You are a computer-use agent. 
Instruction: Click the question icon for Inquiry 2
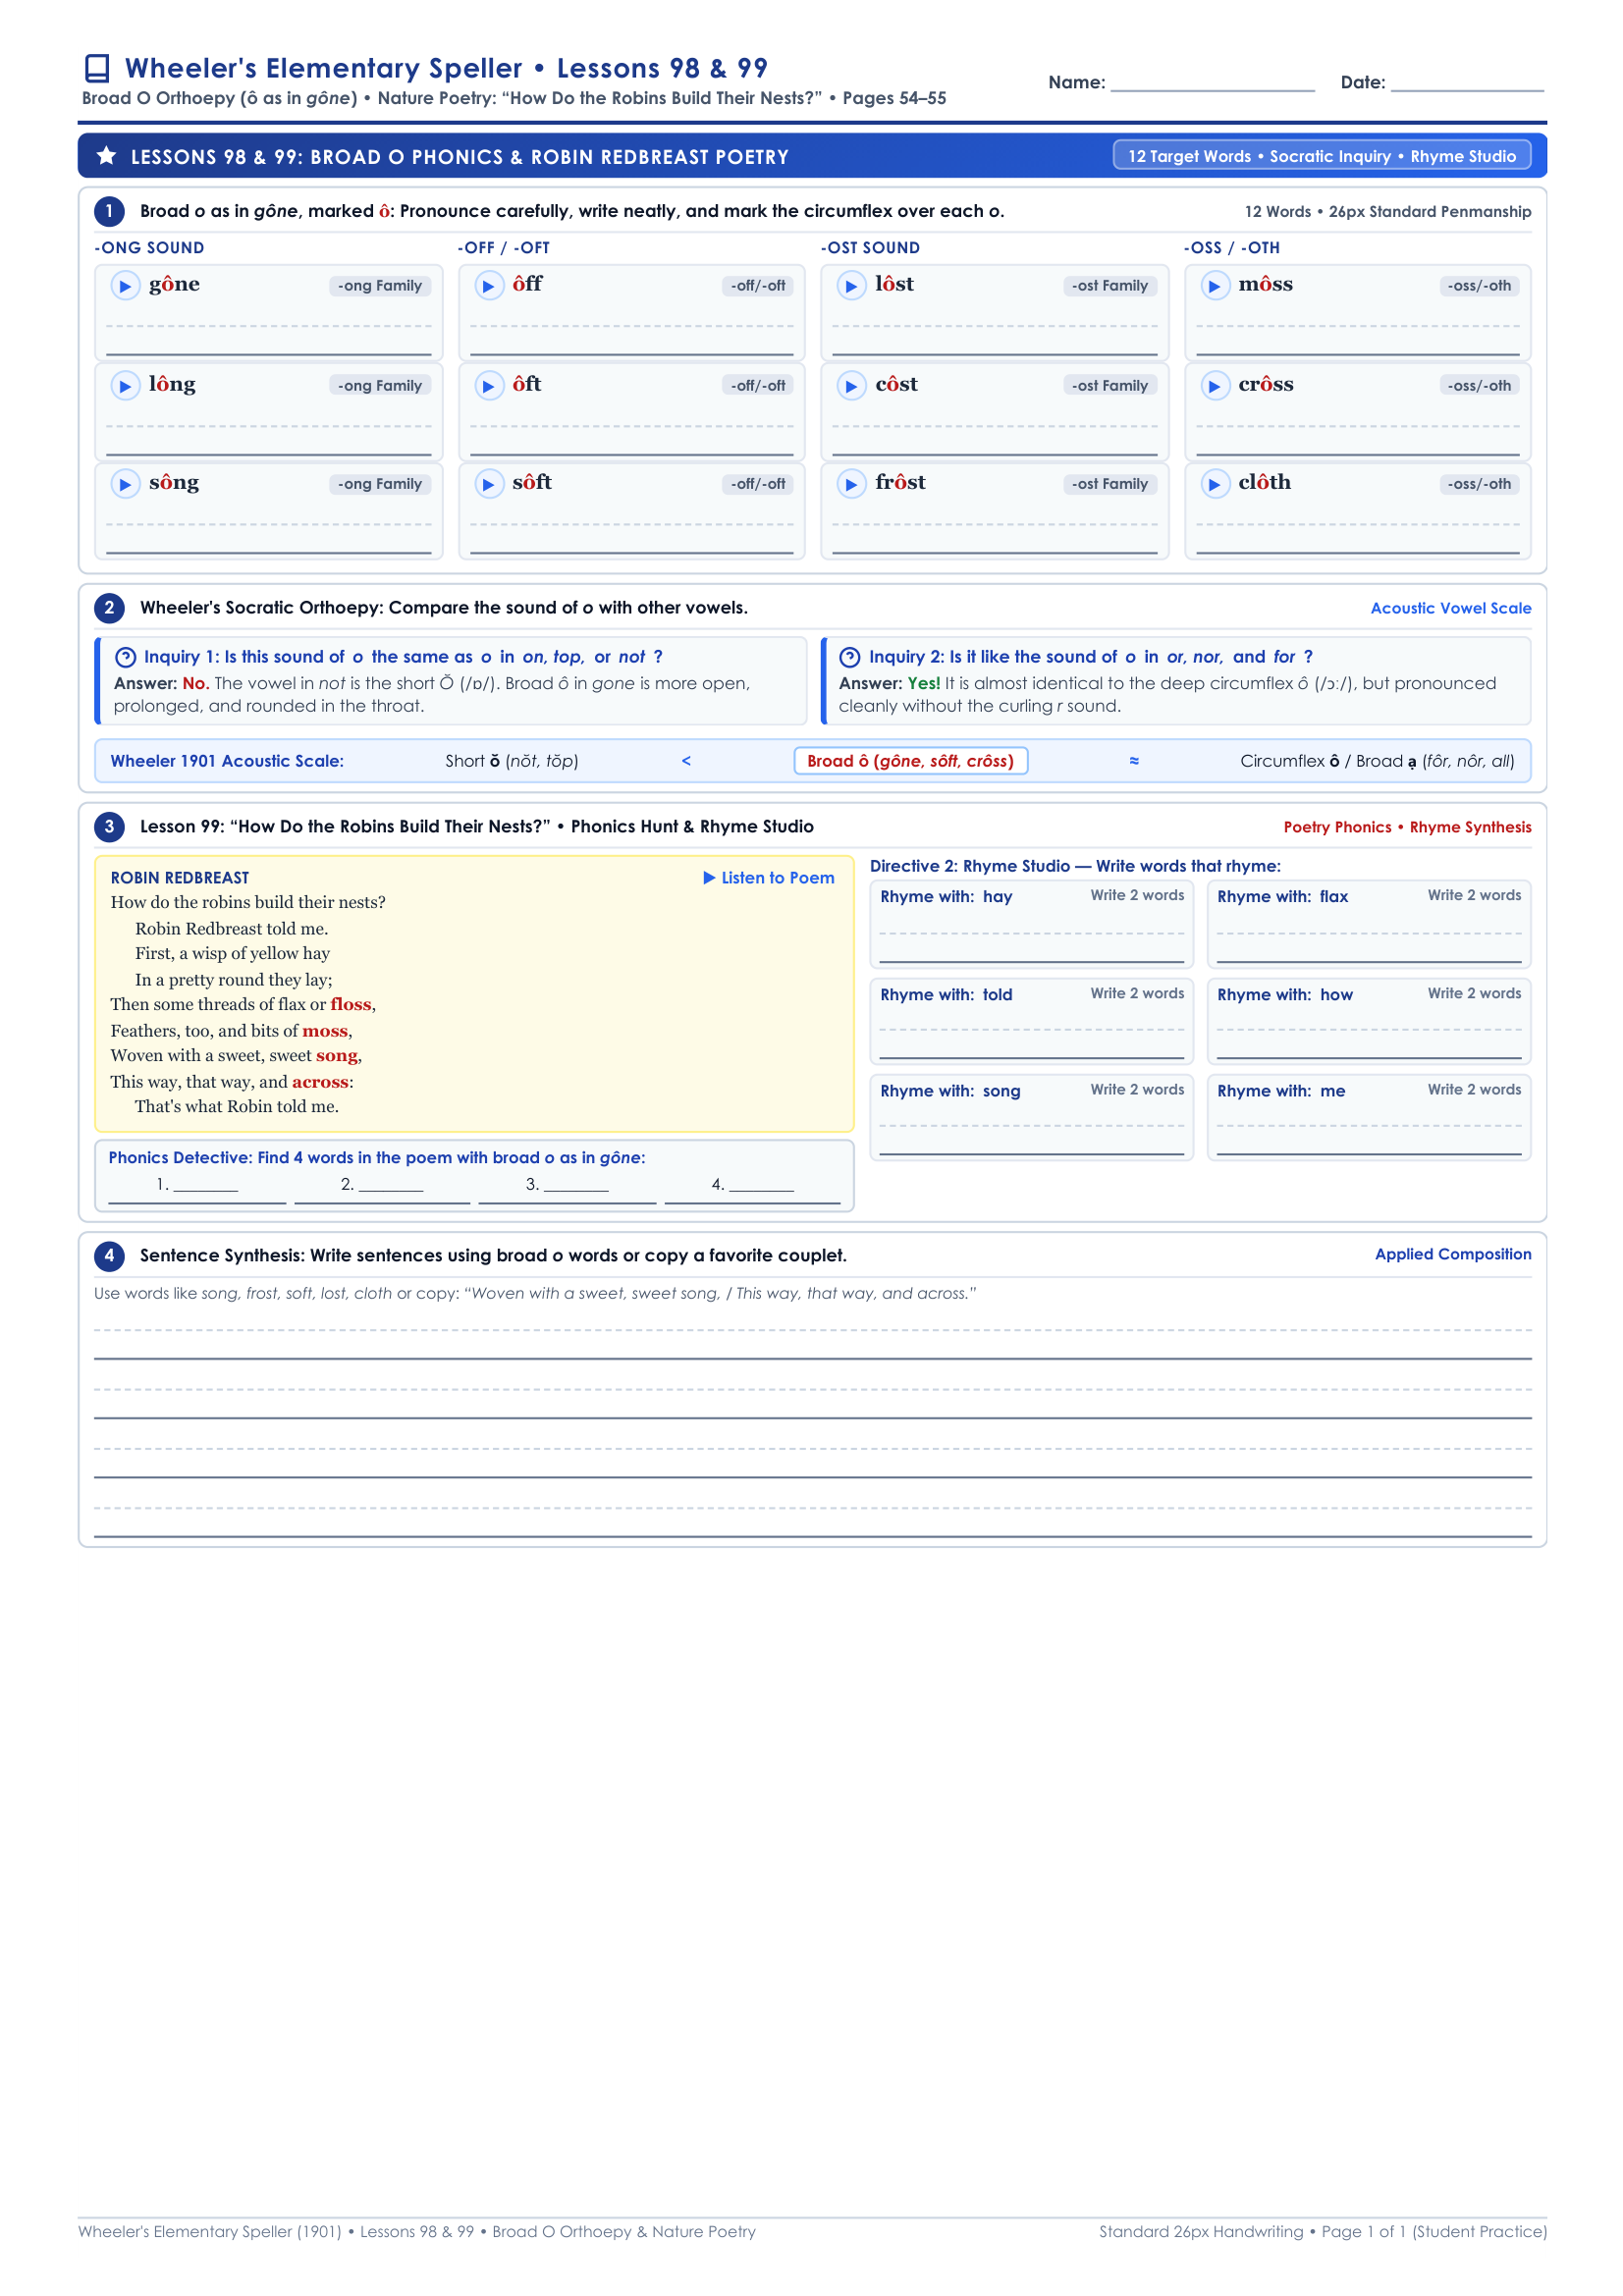[x=850, y=657]
